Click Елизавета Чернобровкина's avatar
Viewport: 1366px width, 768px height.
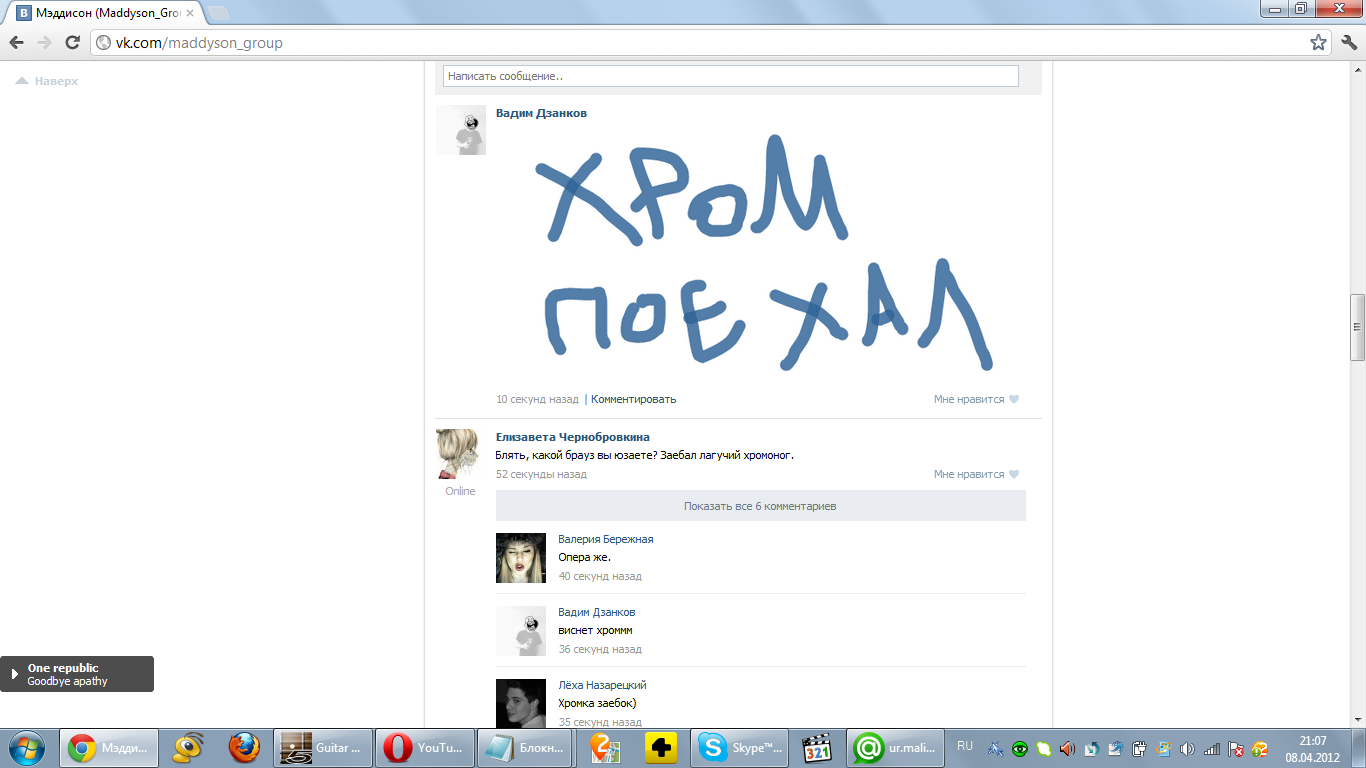[x=461, y=454]
